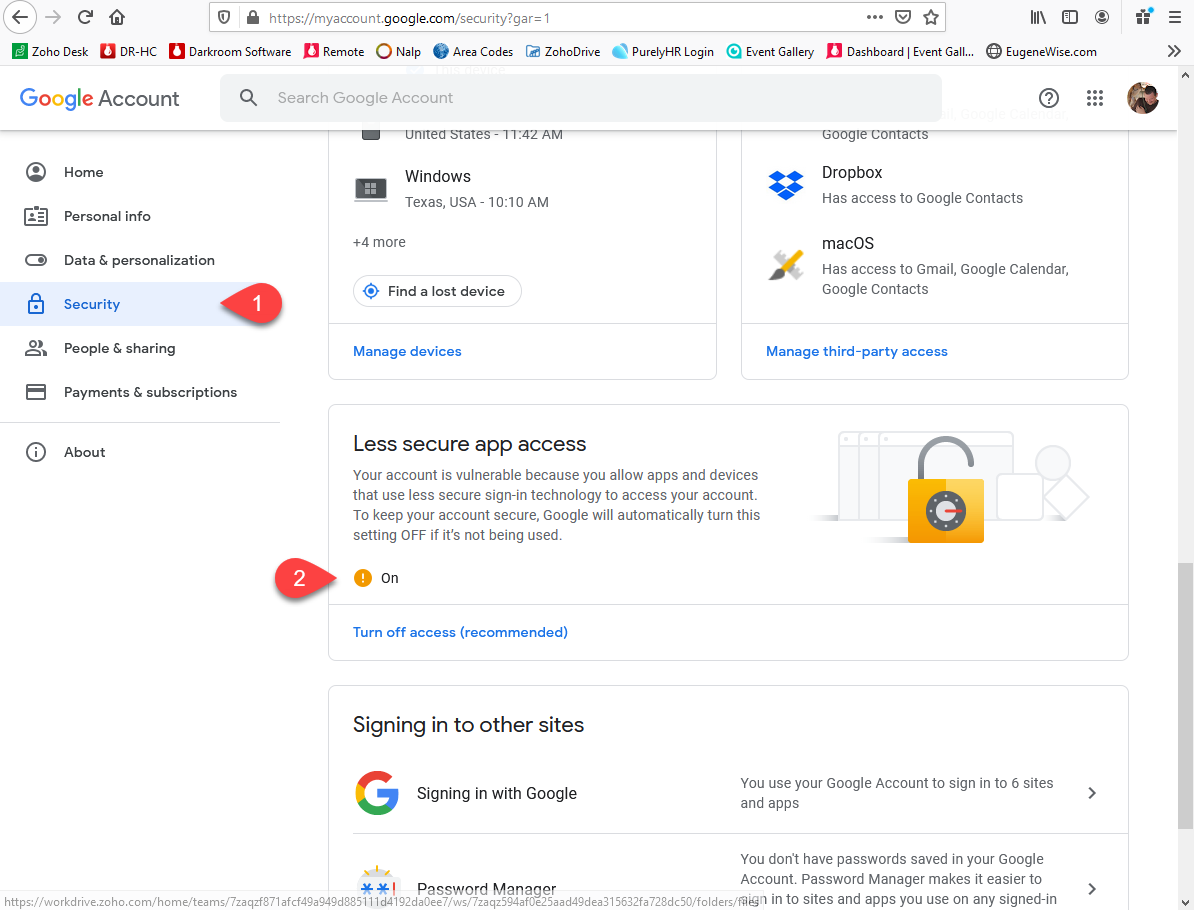Screen dimensions: 1194x910
Task: Expand the Password Manager section
Action: [1092, 888]
